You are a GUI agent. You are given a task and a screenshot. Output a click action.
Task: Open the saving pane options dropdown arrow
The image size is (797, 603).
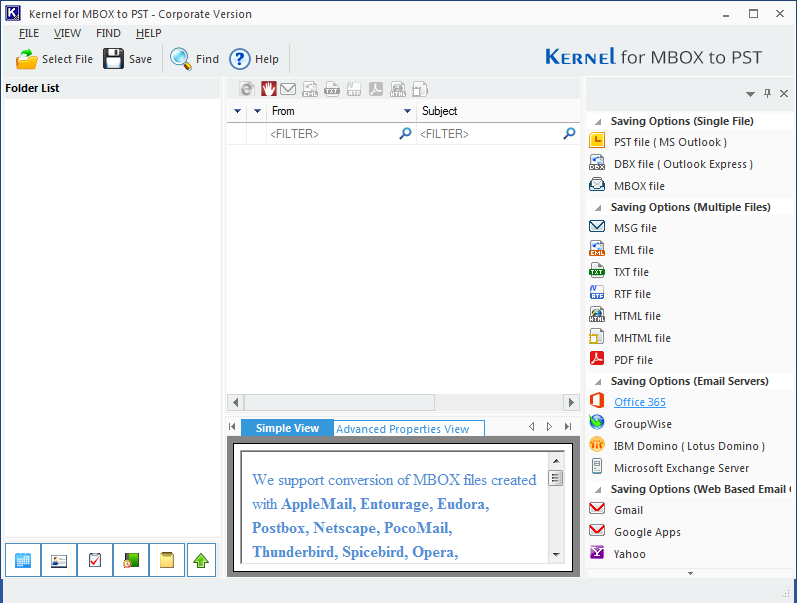tap(750, 94)
